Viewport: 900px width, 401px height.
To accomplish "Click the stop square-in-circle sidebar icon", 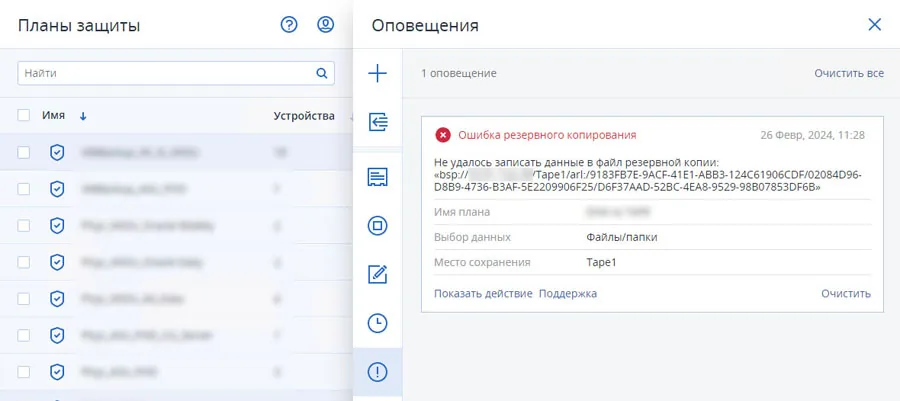I will [x=378, y=225].
